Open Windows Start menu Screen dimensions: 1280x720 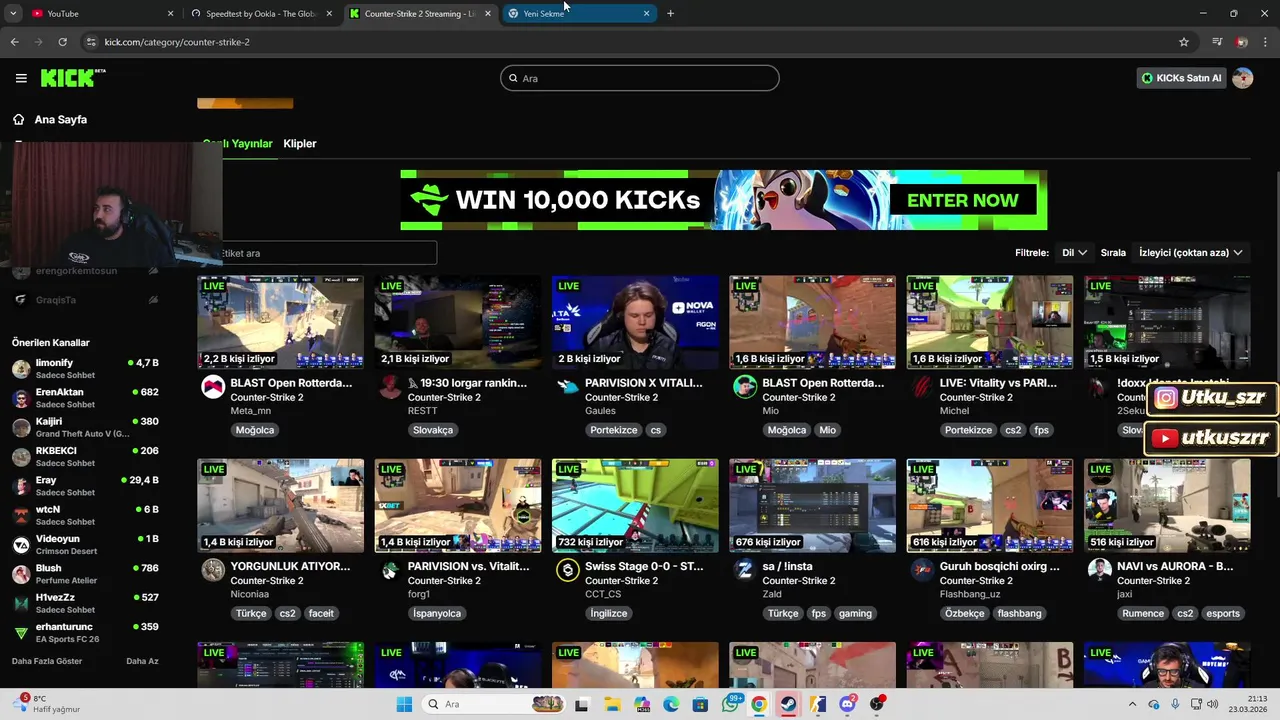tap(404, 704)
